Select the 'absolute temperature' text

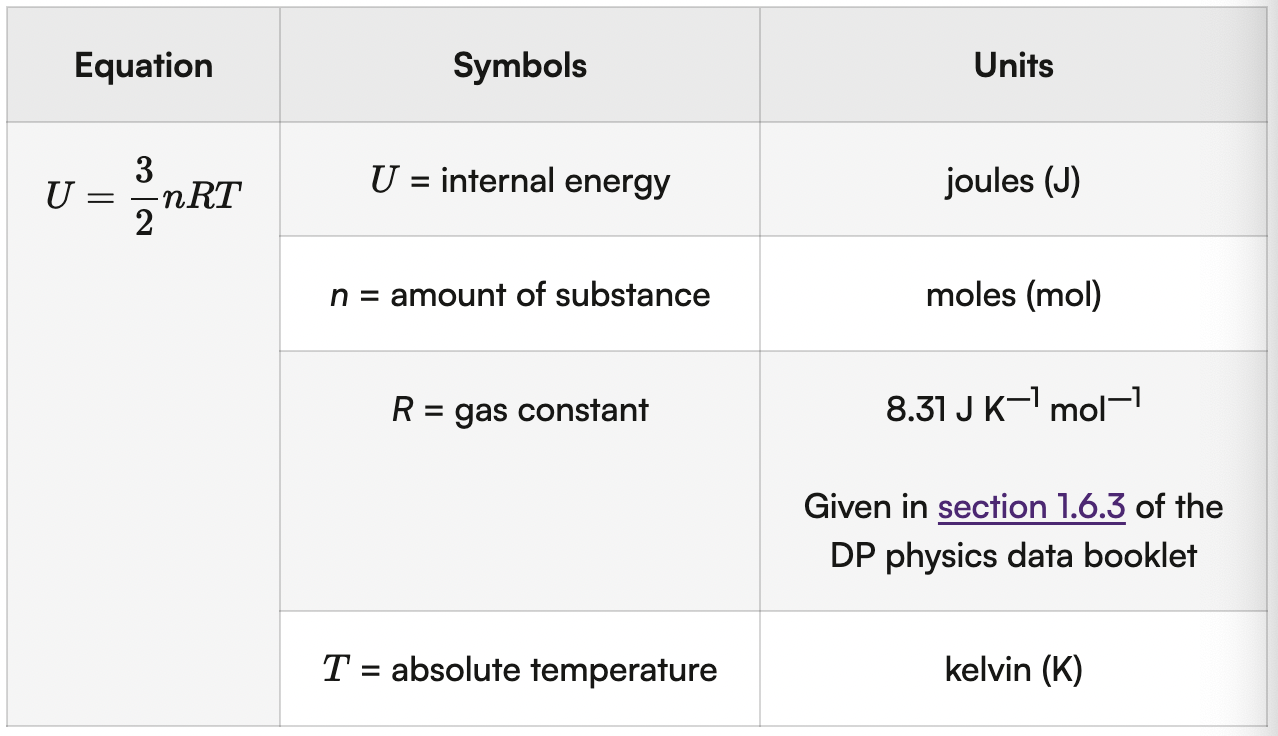pos(554,669)
